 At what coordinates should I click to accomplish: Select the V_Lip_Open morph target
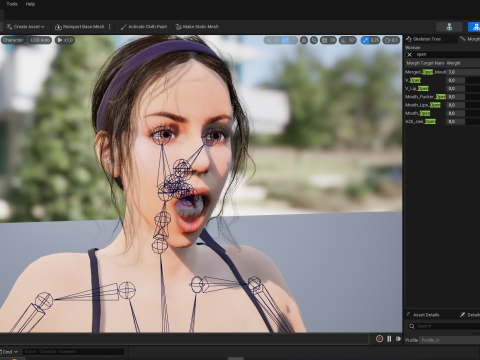(x=417, y=88)
